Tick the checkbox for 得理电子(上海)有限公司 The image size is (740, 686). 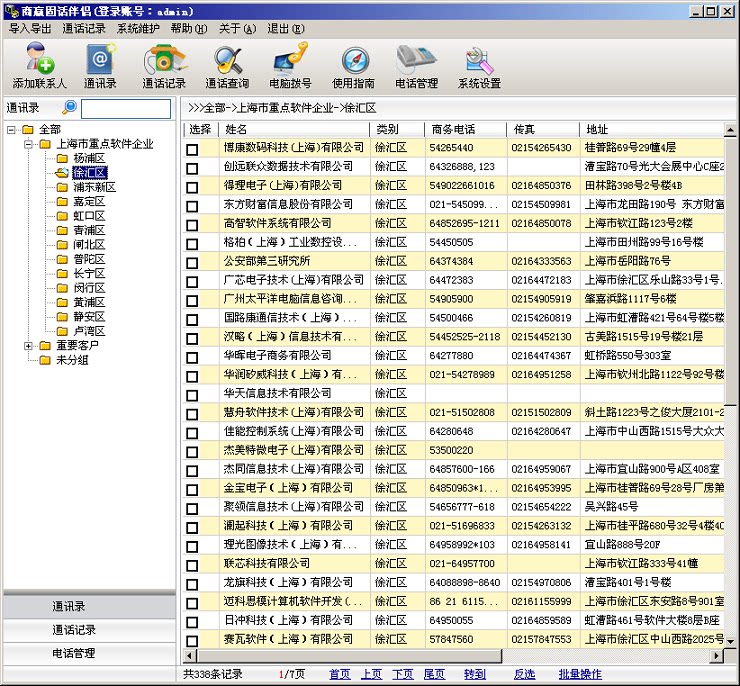(192, 187)
